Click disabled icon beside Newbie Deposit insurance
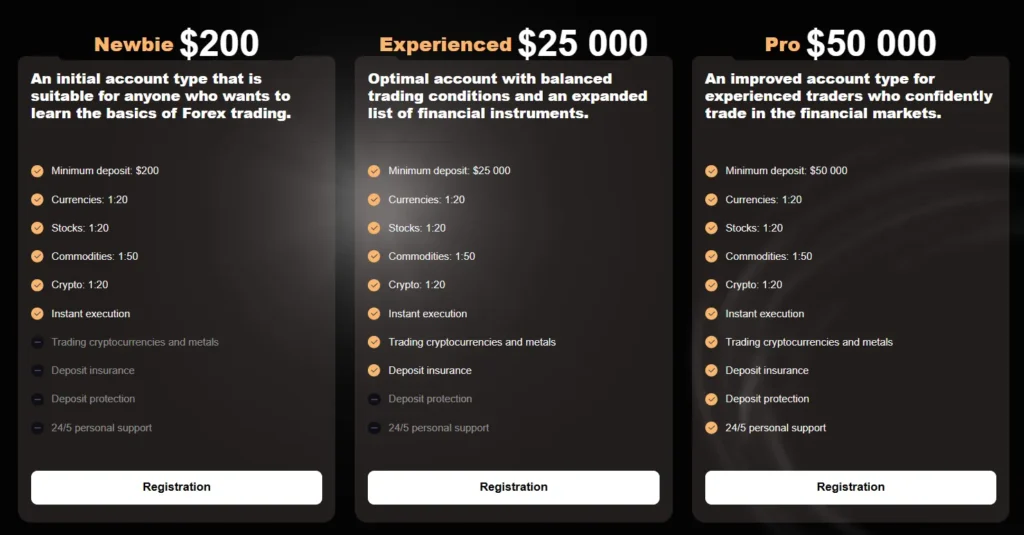Screen dimensions: 1024x535 (x=37, y=371)
